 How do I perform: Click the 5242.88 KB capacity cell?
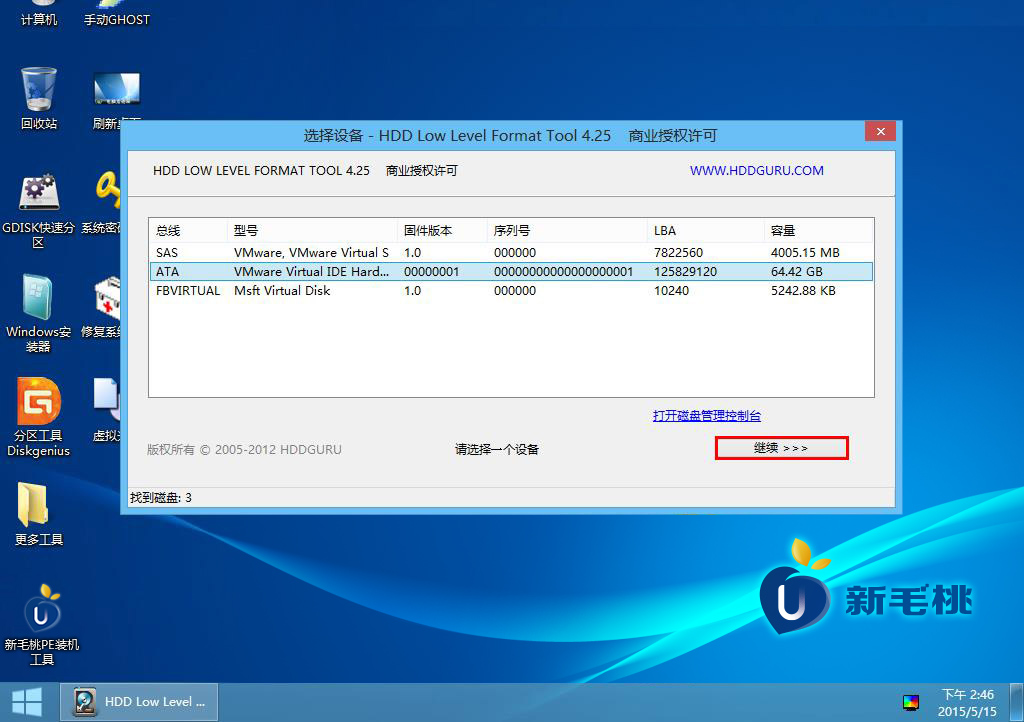803,290
